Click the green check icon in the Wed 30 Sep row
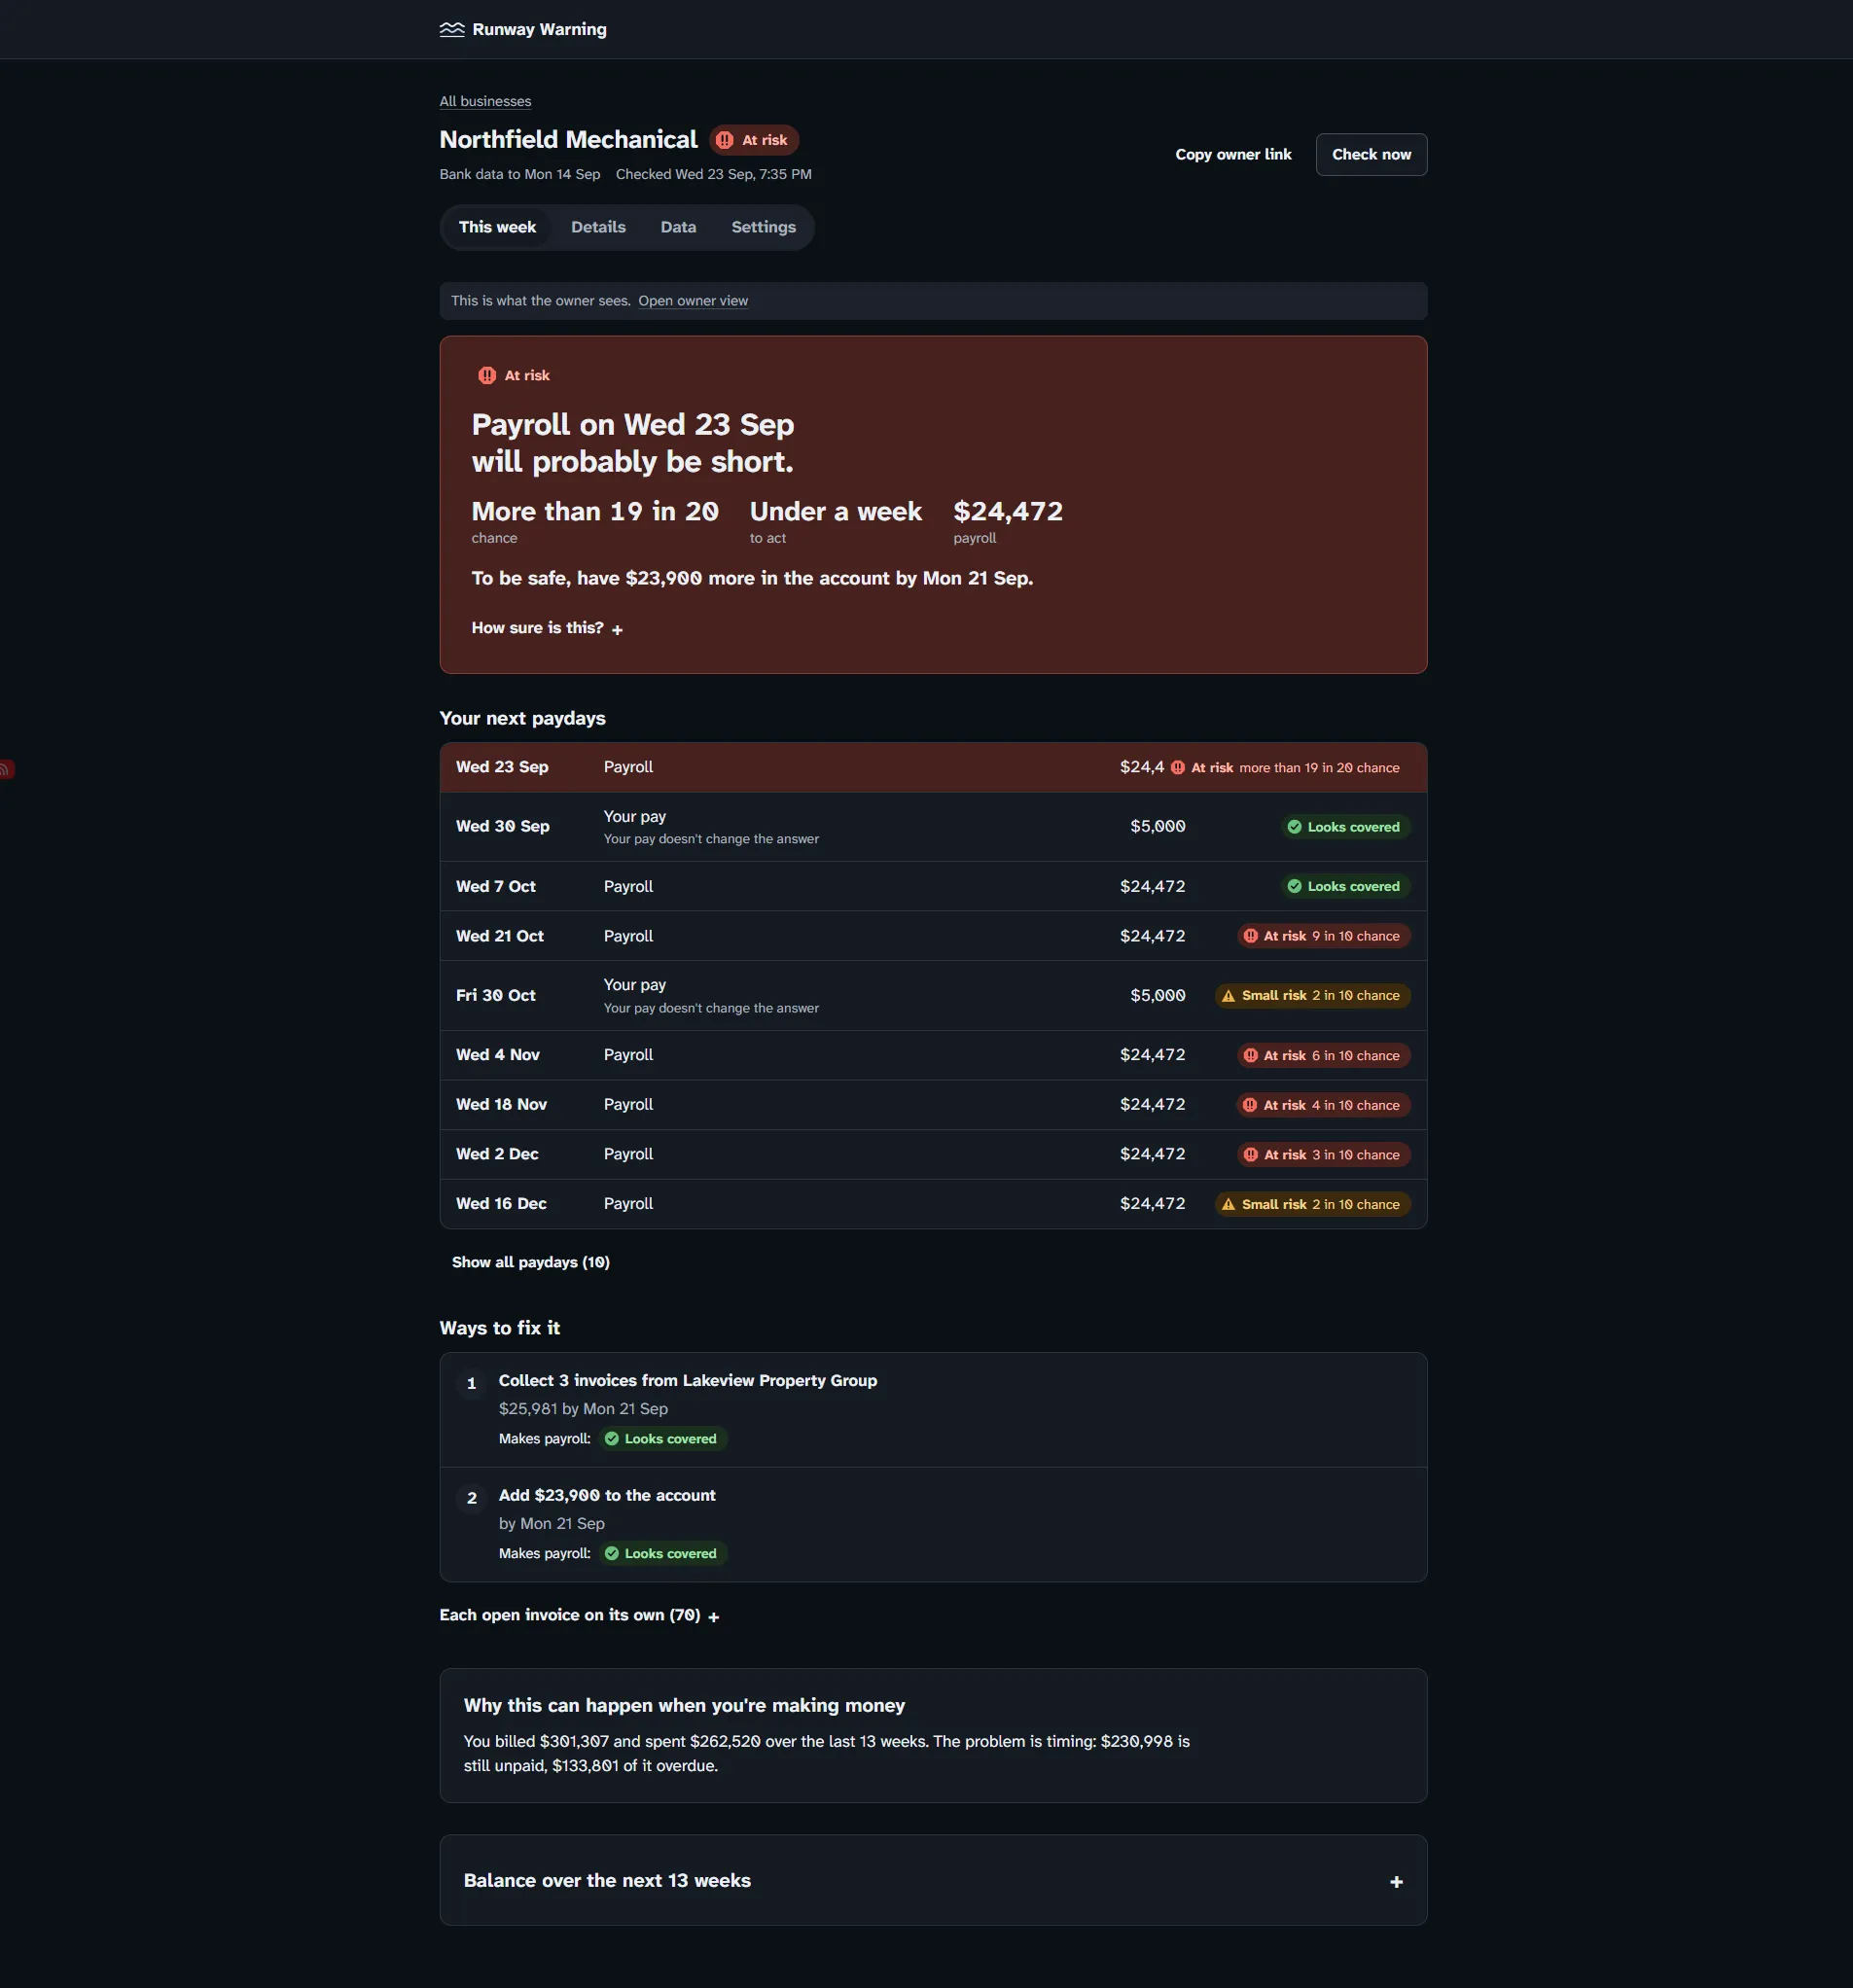This screenshot has height=1988, width=1853. click(1294, 827)
